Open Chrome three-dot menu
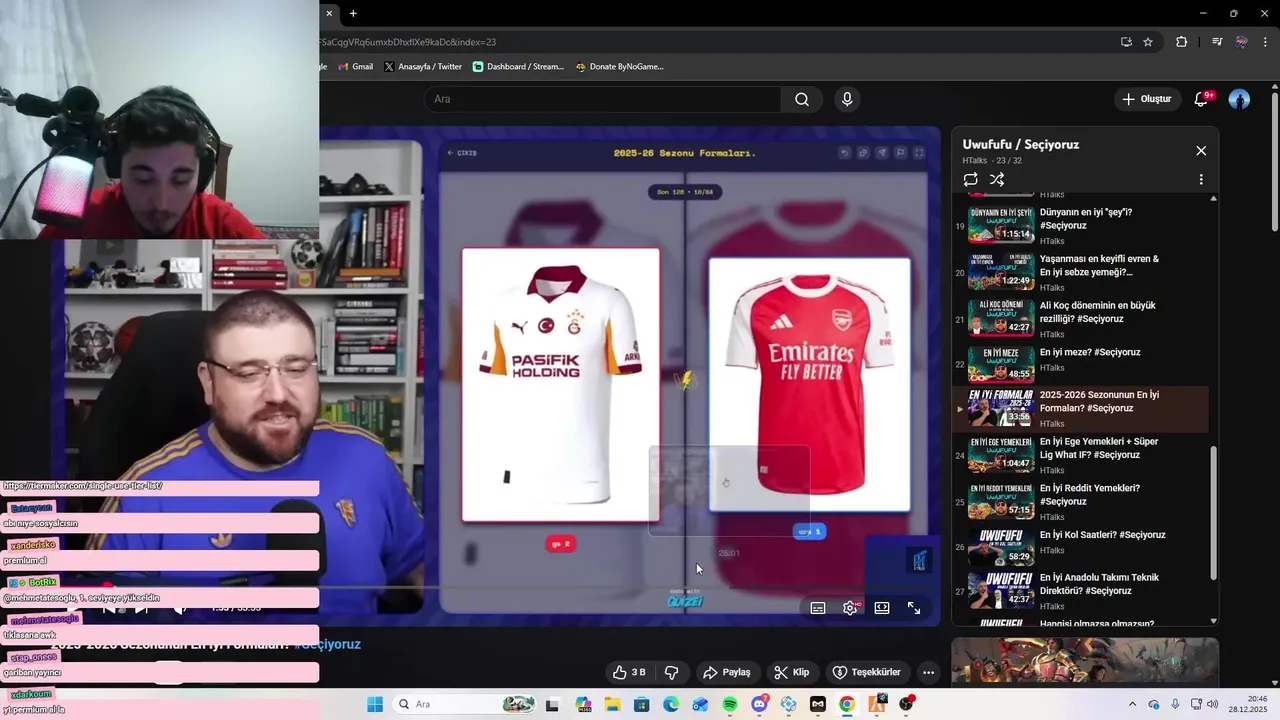The width and height of the screenshot is (1280, 720). pyautogui.click(x=1266, y=42)
